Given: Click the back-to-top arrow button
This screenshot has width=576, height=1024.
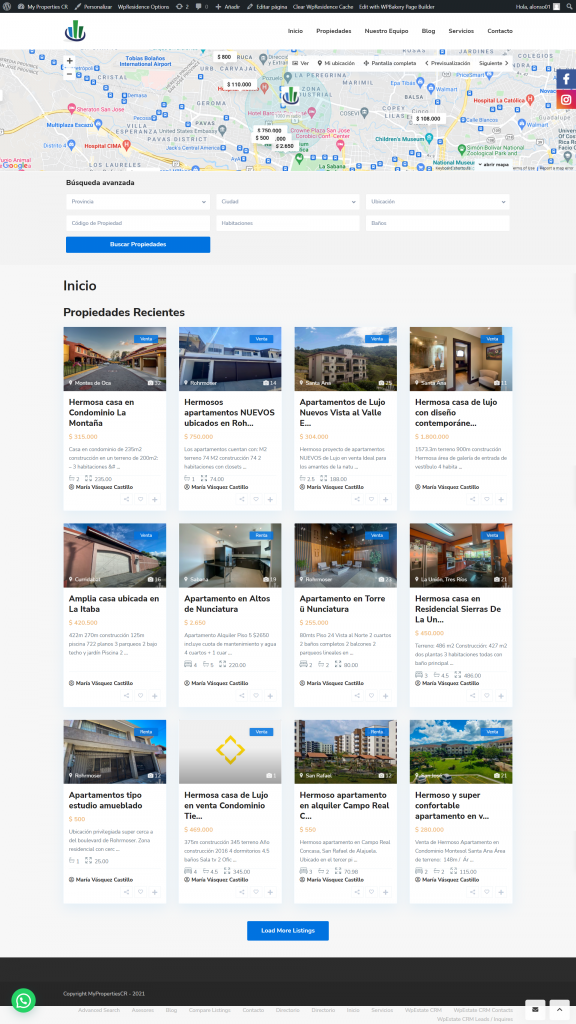Looking at the screenshot, I should [559, 1010].
